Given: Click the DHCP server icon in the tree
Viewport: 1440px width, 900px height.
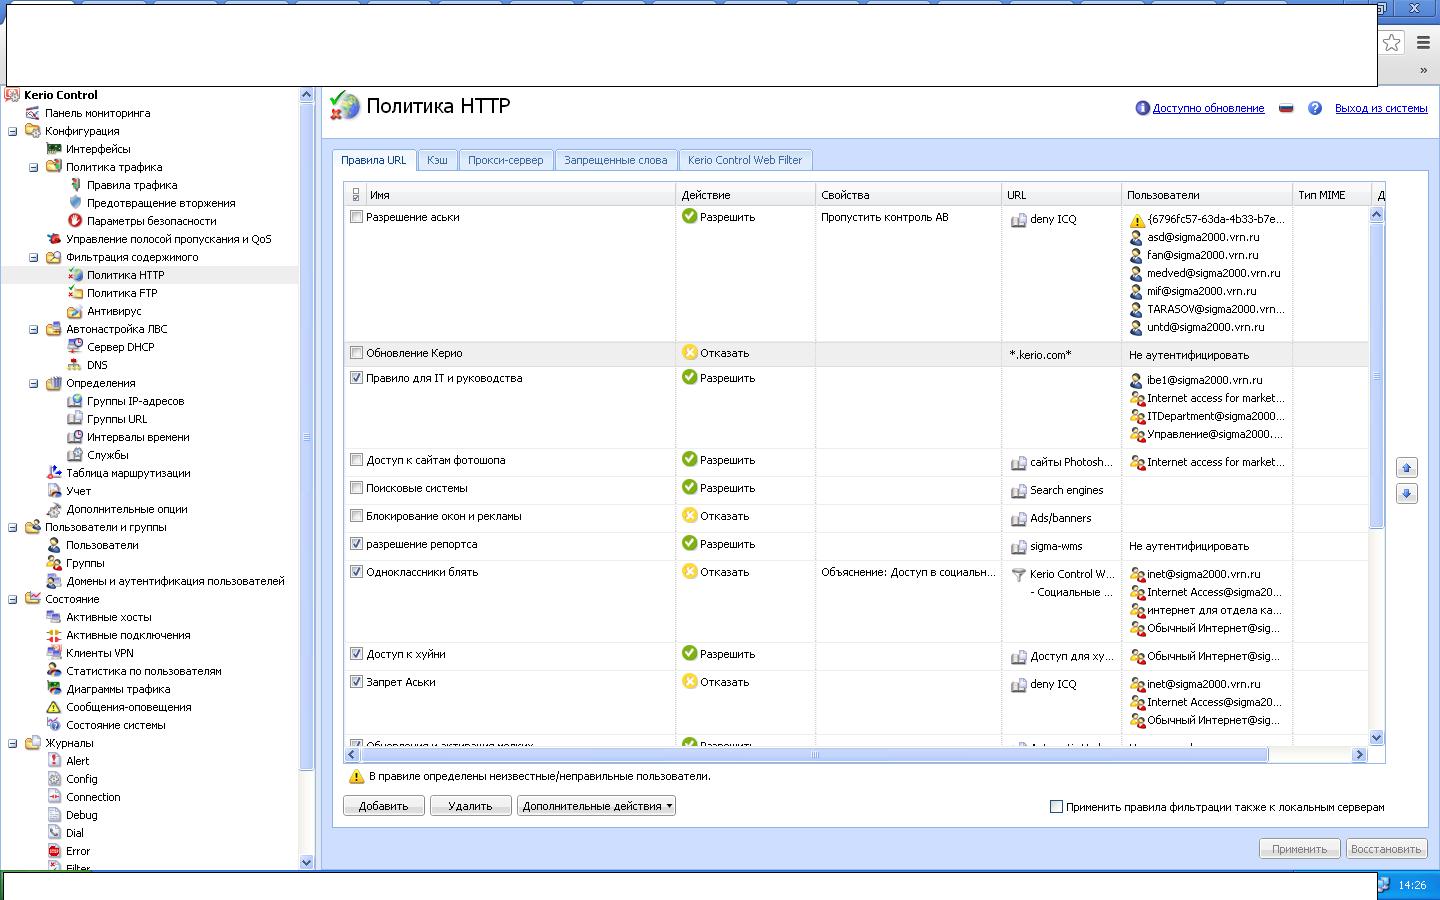Looking at the screenshot, I should tap(75, 347).
